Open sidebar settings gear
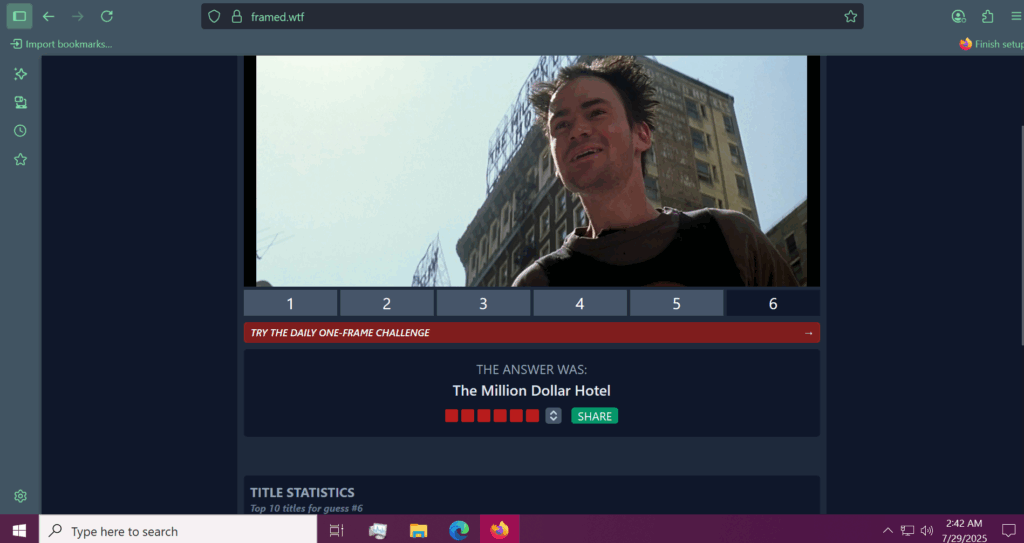 tap(20, 496)
